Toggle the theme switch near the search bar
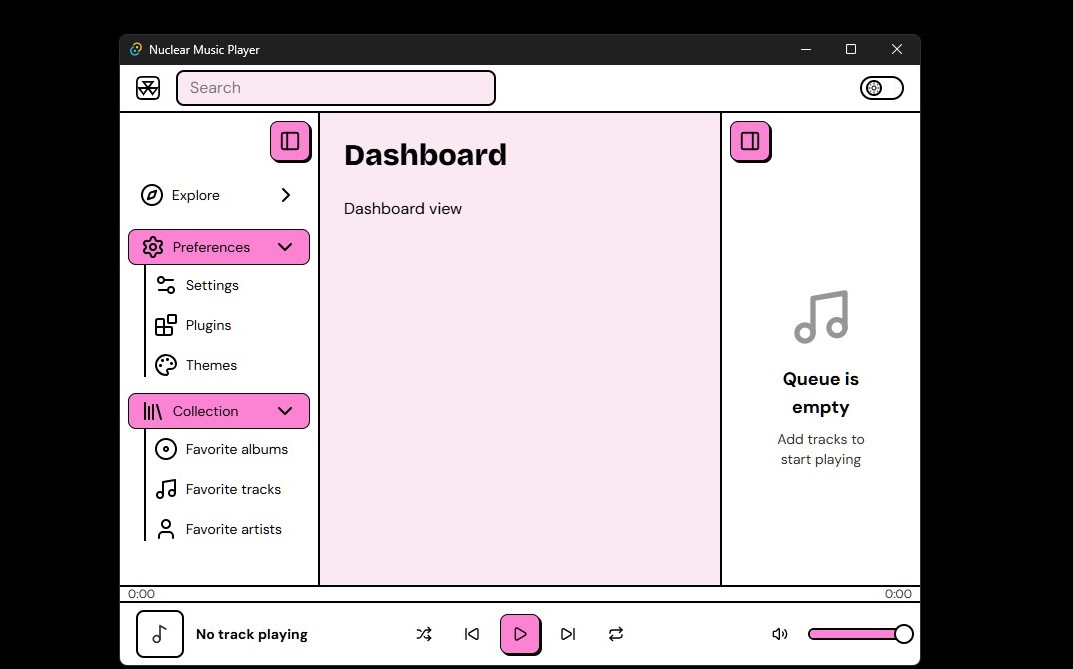Viewport: 1073px width, 669px height. [881, 88]
